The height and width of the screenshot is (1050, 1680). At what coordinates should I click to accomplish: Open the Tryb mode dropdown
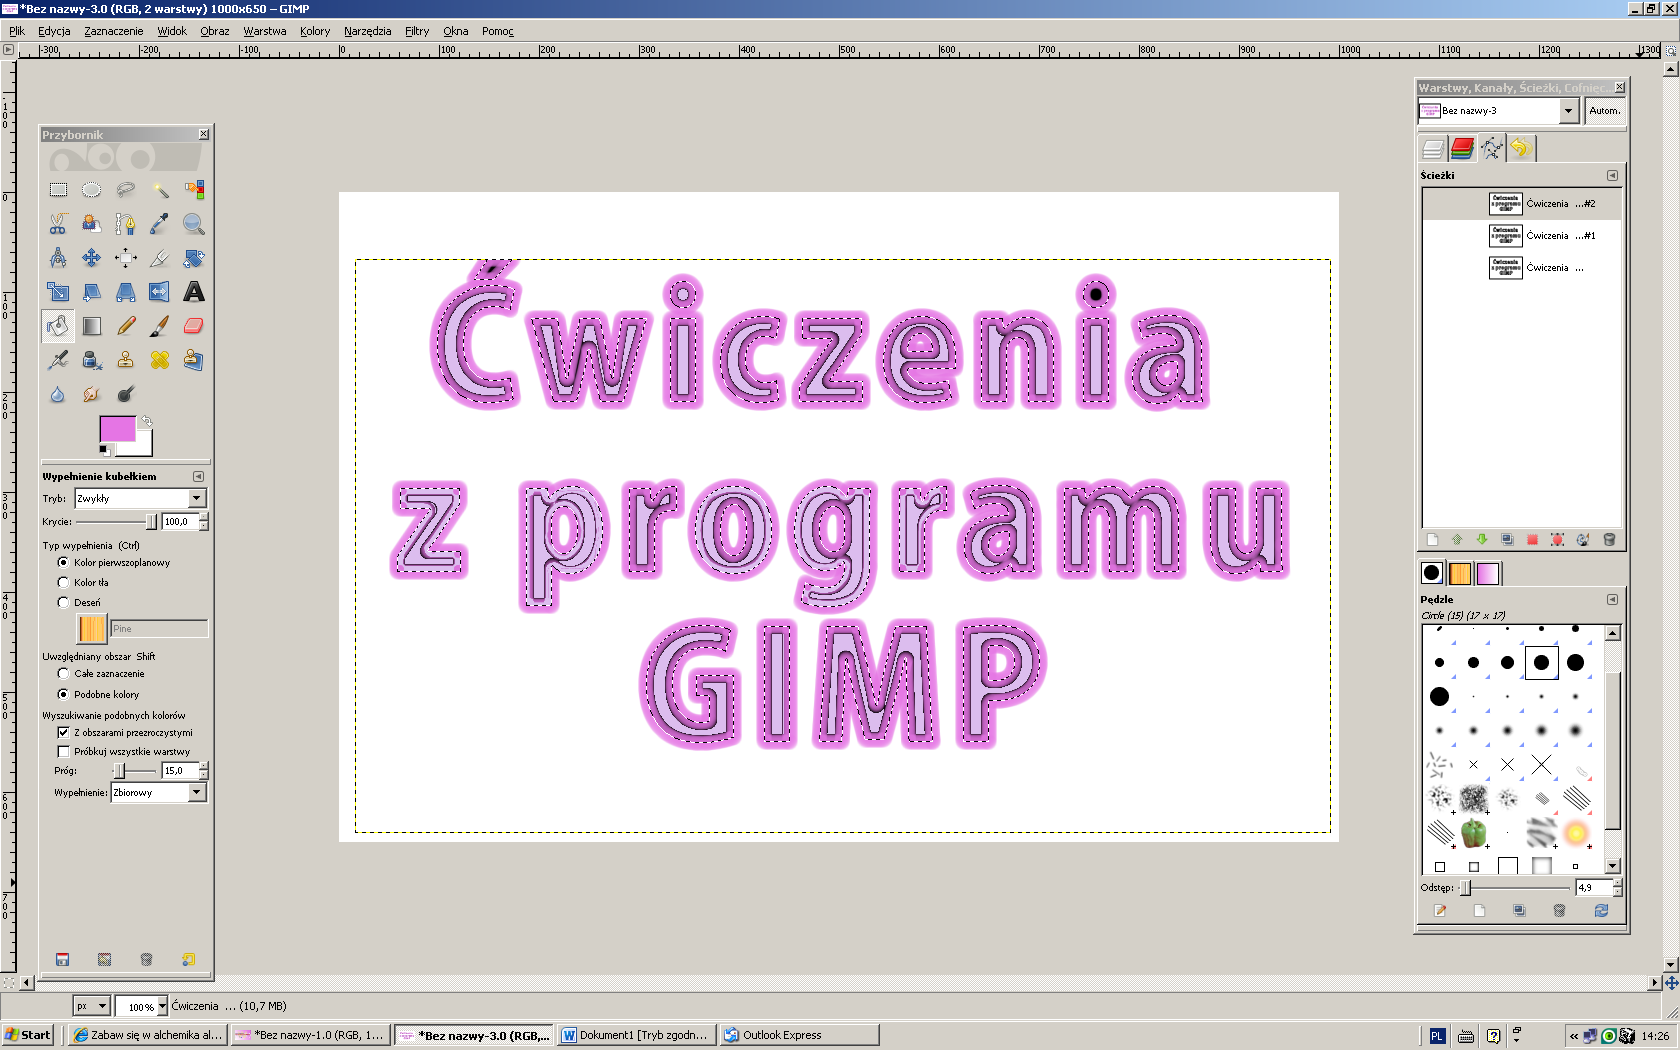coord(140,498)
